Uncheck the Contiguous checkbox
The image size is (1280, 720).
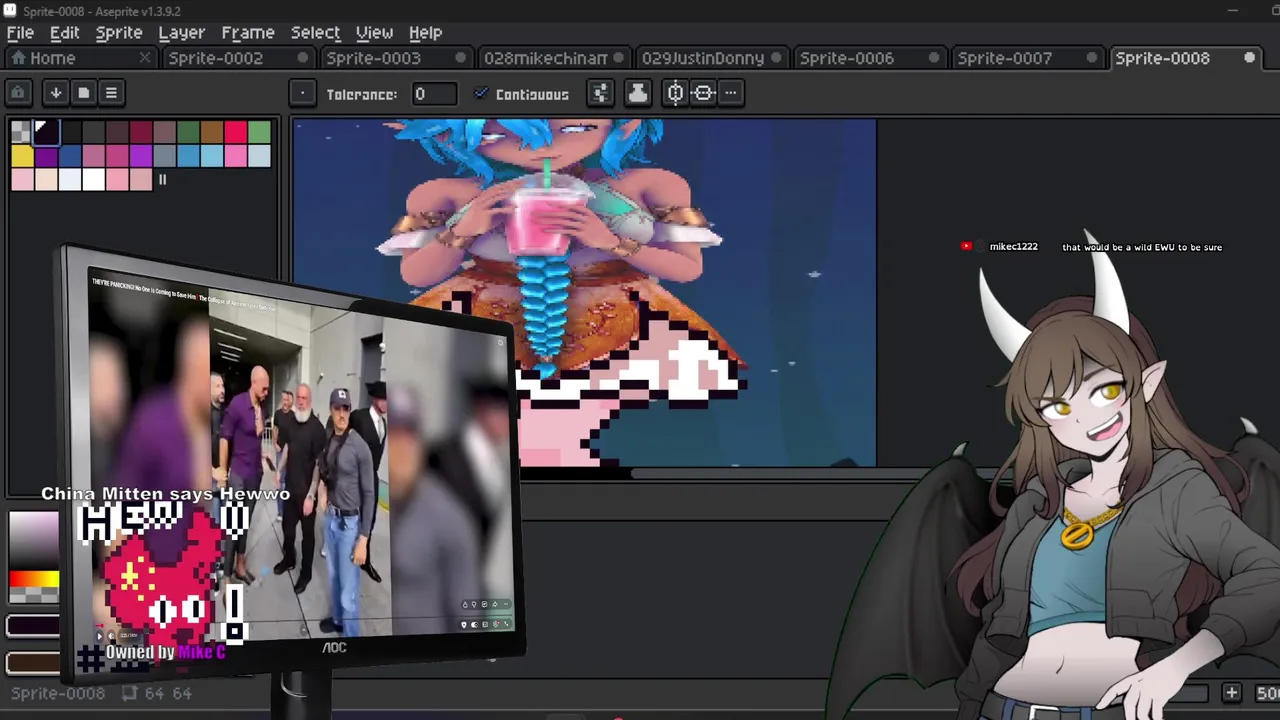pyautogui.click(x=481, y=94)
